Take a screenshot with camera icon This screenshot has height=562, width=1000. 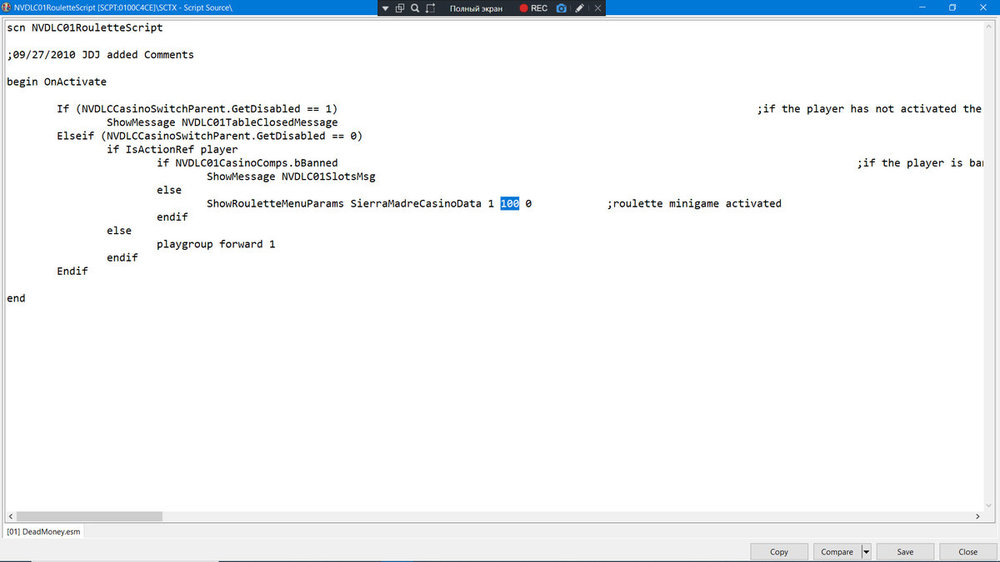click(561, 8)
